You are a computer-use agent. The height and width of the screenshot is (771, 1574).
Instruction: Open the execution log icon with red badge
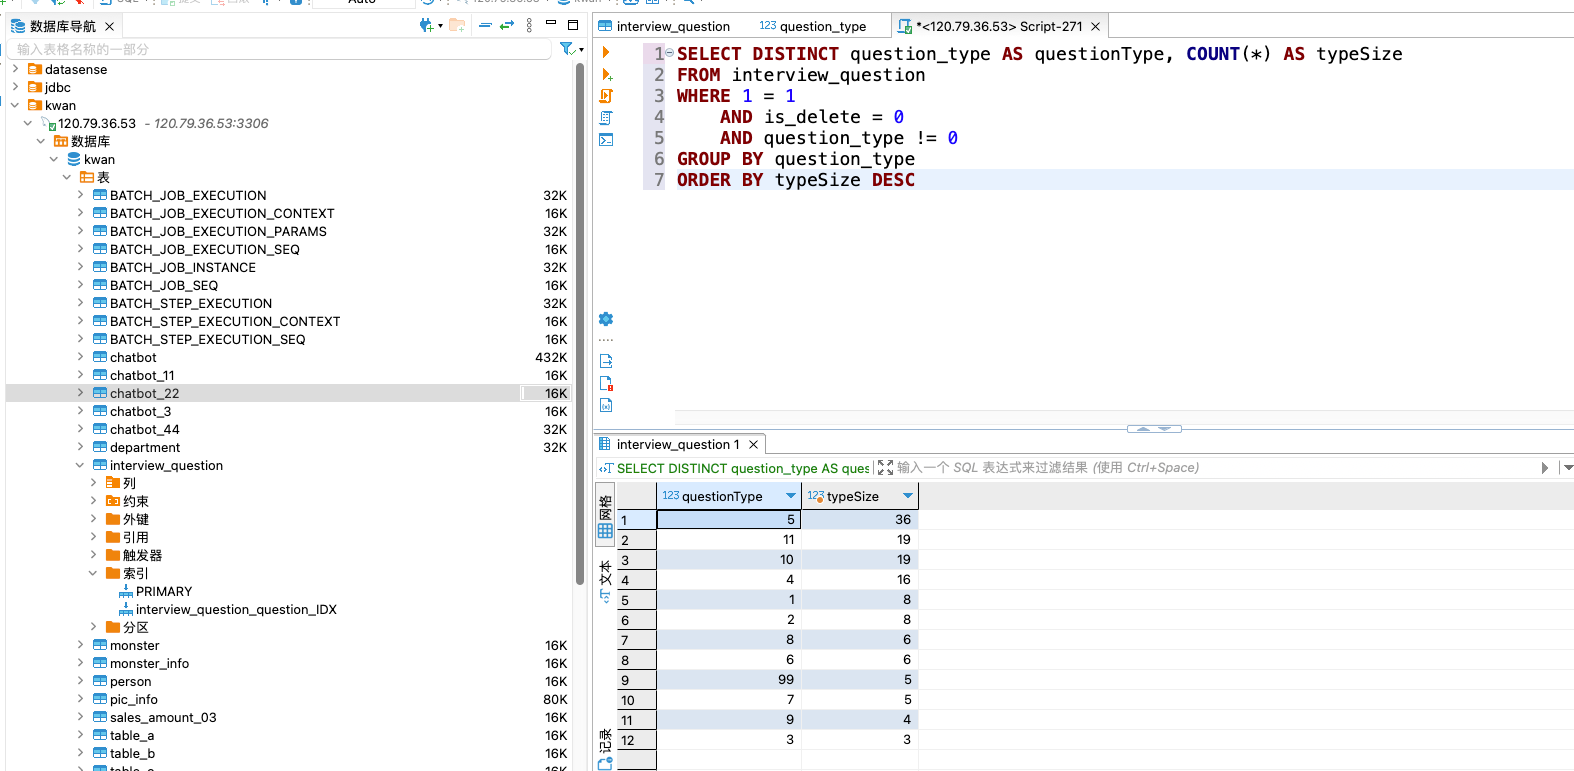click(x=606, y=383)
